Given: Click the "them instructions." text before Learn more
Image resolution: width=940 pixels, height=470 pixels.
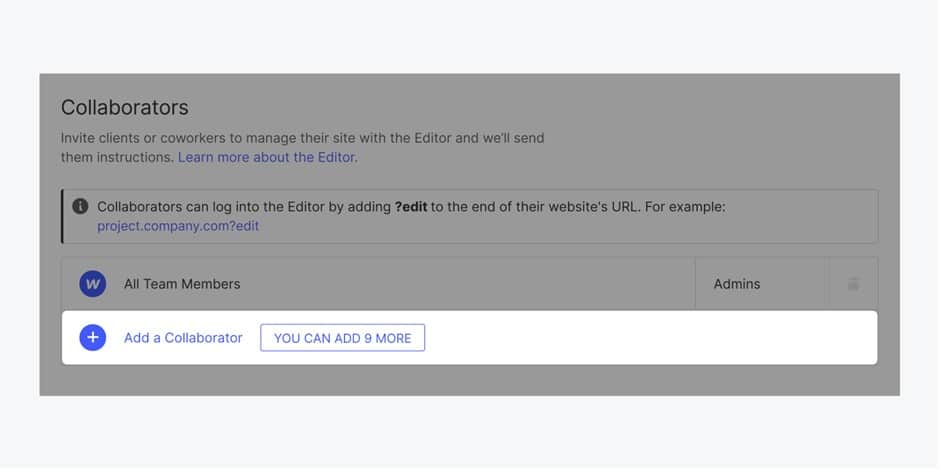Looking at the screenshot, I should click(117, 157).
